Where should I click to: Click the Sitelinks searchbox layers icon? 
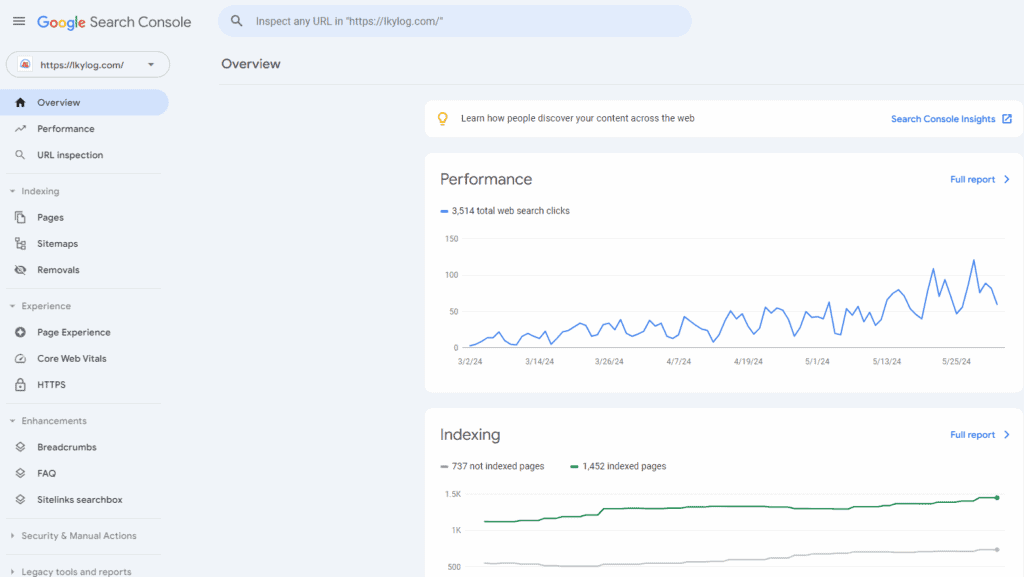[x=20, y=499]
